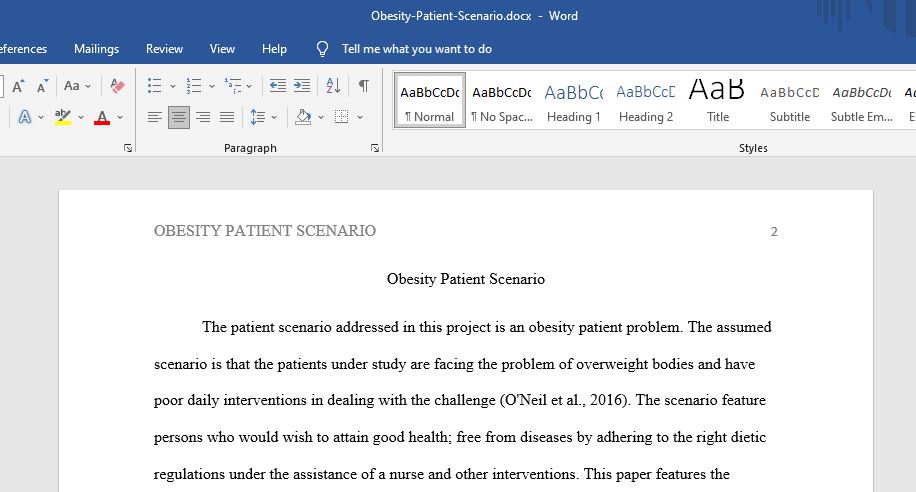Screen dimensions: 916x492
Task: Open the Mailings tab
Action: [96, 49]
